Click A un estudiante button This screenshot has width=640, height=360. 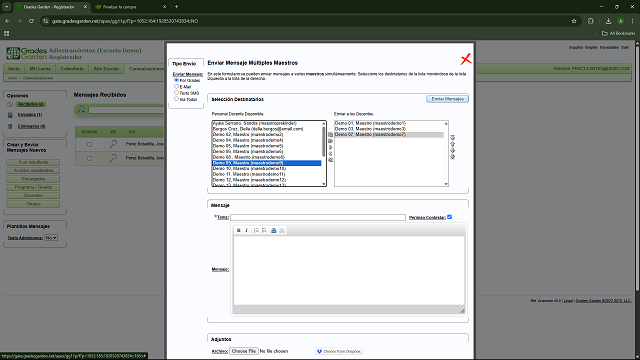33,162
